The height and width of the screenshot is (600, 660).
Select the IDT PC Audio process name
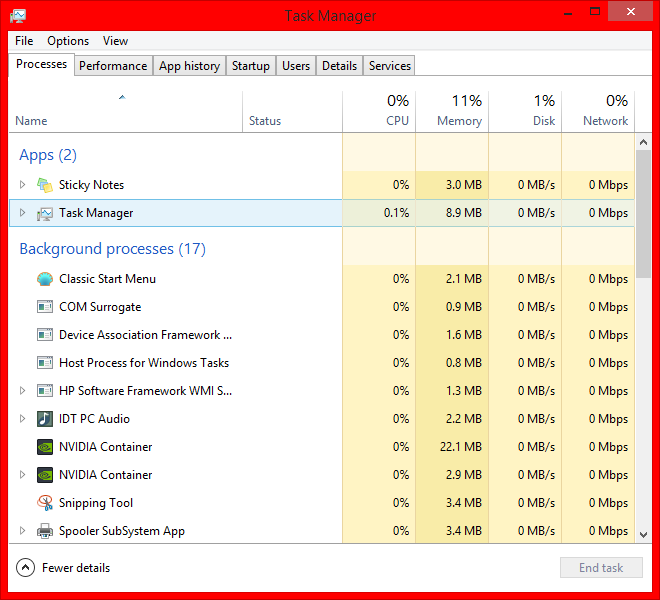pos(94,419)
